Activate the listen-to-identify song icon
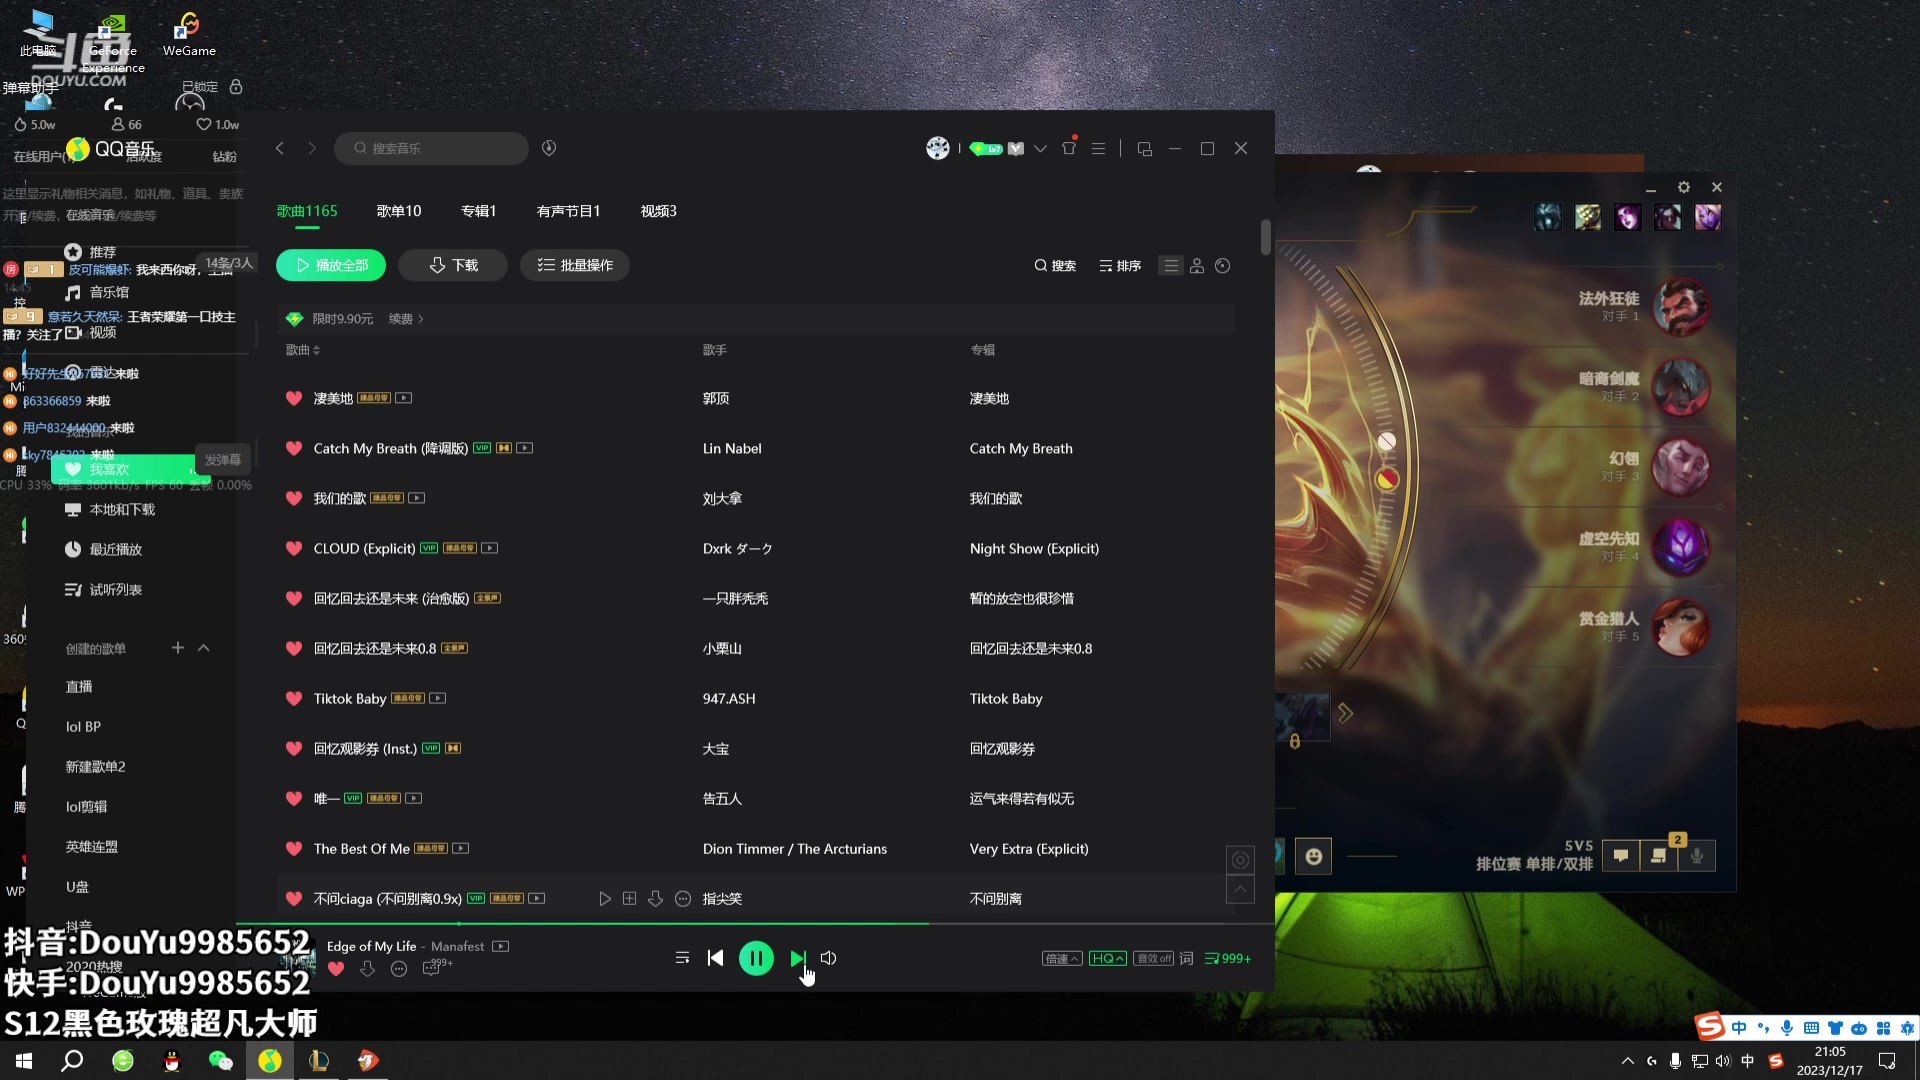 pyautogui.click(x=549, y=148)
